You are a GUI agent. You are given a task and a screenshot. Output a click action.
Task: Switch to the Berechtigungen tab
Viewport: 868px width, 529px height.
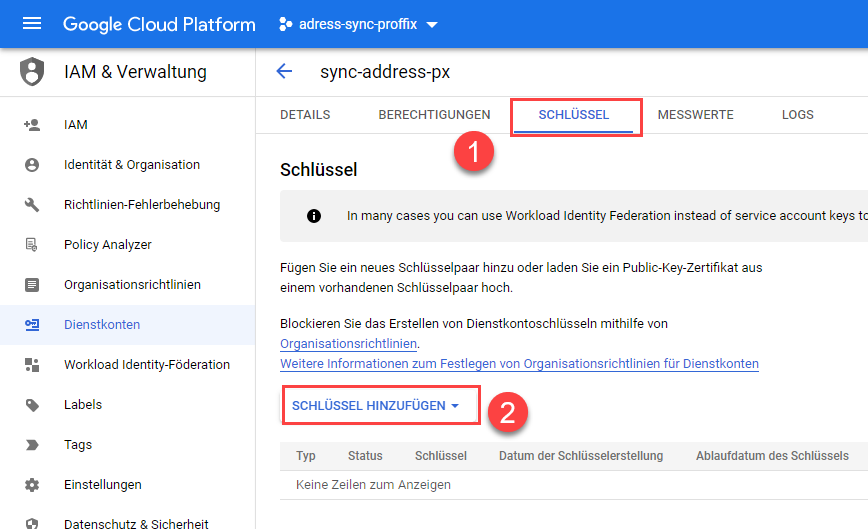pyautogui.click(x=434, y=115)
